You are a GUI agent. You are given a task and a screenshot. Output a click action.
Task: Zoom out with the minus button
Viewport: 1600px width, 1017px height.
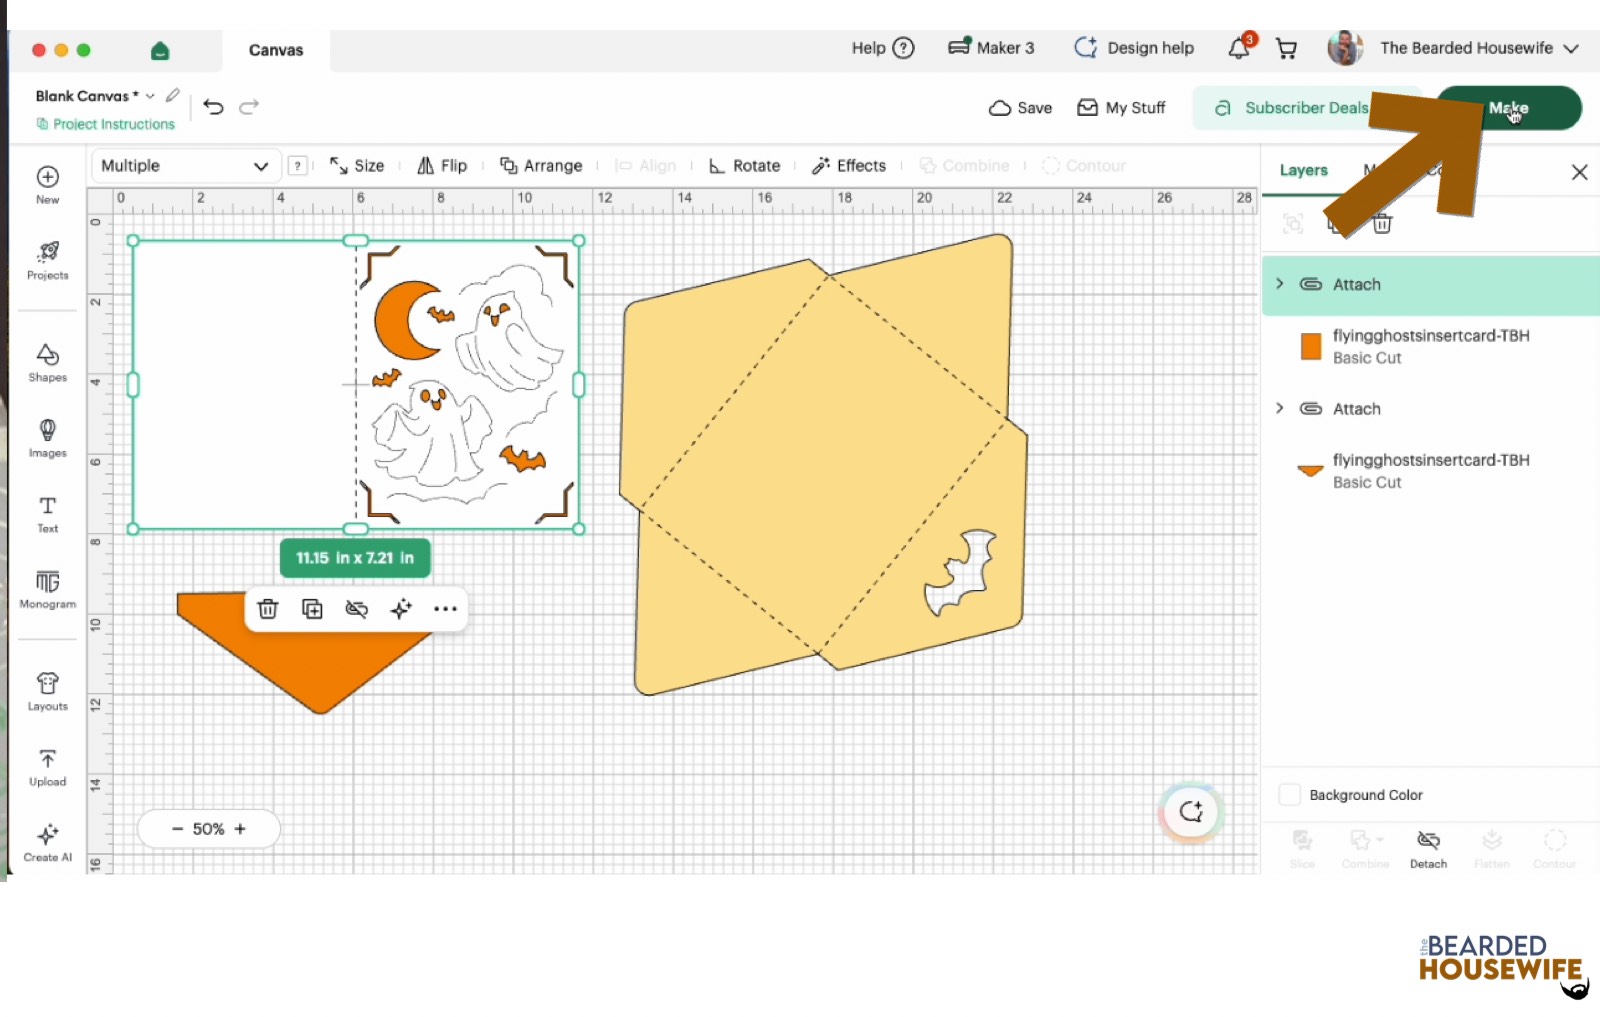point(178,829)
